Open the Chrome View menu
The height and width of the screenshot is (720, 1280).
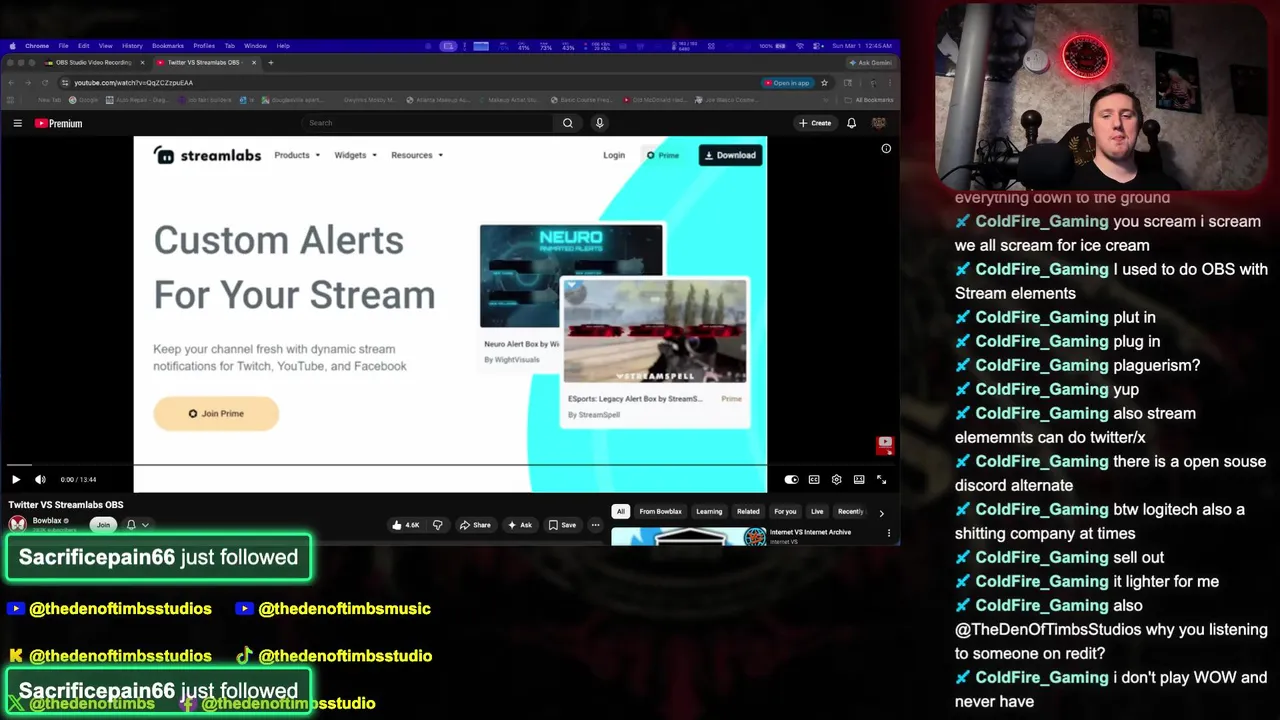(x=105, y=46)
